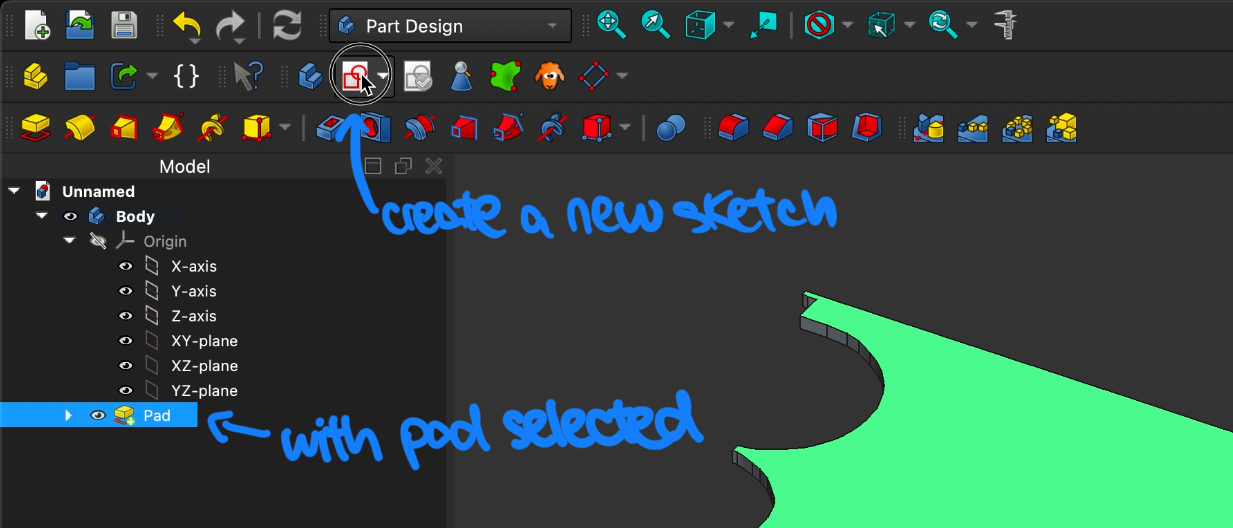
Task: Select the YZ-plane tree item
Action: click(x=204, y=391)
